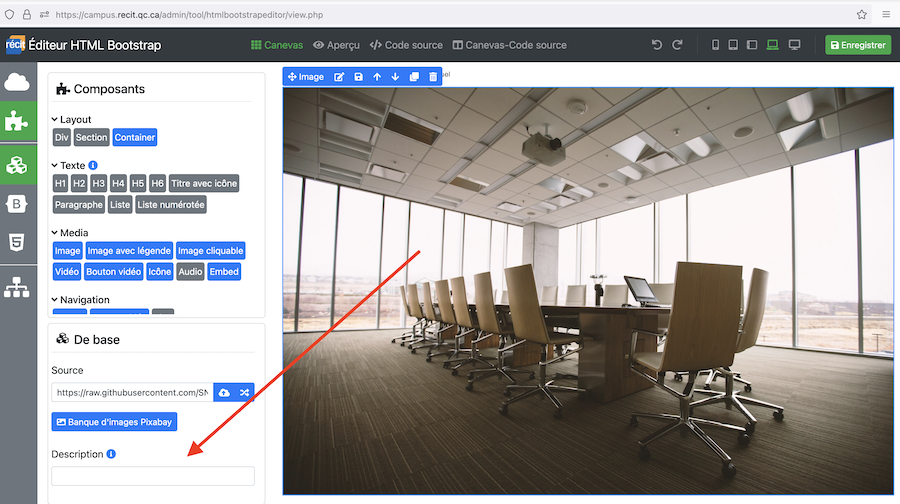
Task: Open the Code source view
Action: [406, 45]
